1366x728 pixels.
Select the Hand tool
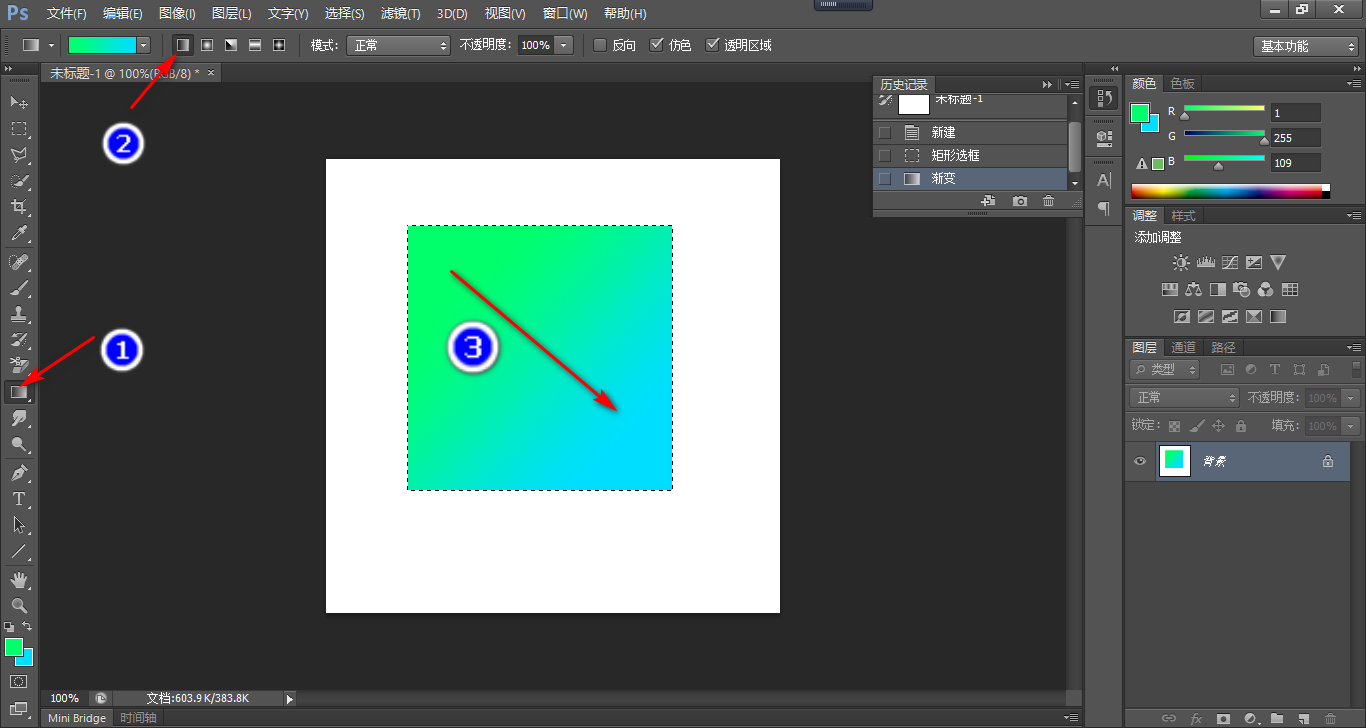[x=19, y=579]
